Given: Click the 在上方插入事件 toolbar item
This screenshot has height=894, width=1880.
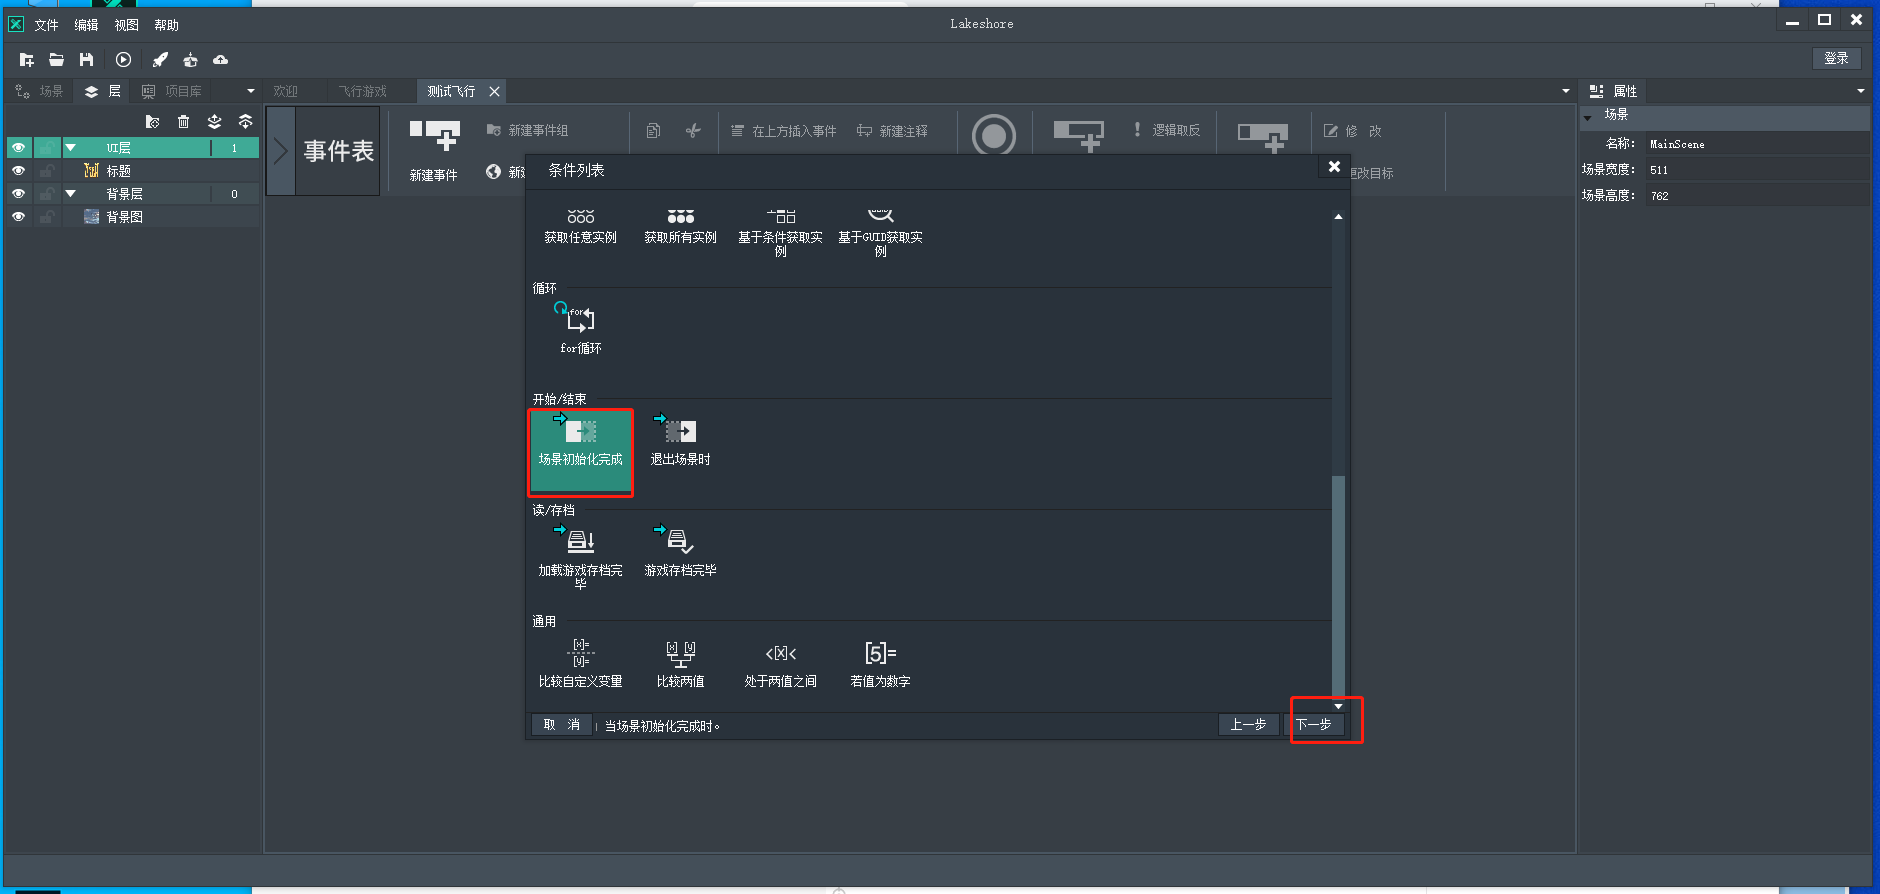Looking at the screenshot, I should coord(783,131).
